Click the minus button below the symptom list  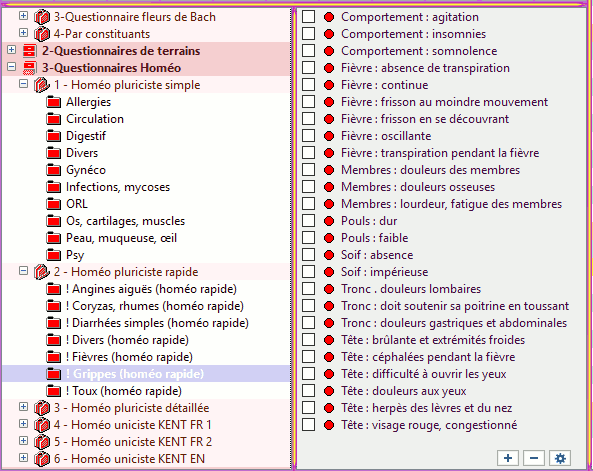534,458
